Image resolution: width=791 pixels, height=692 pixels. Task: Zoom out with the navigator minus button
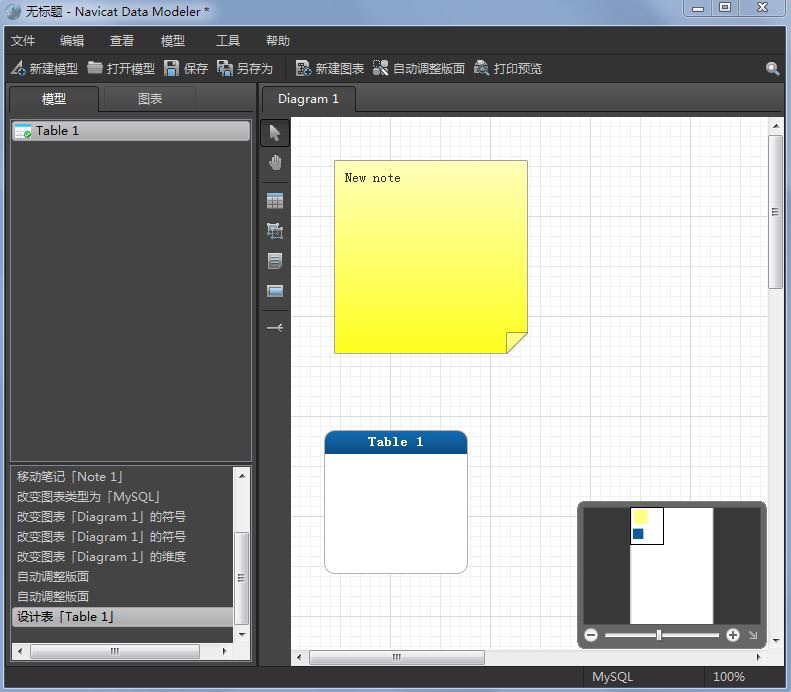tap(591, 635)
